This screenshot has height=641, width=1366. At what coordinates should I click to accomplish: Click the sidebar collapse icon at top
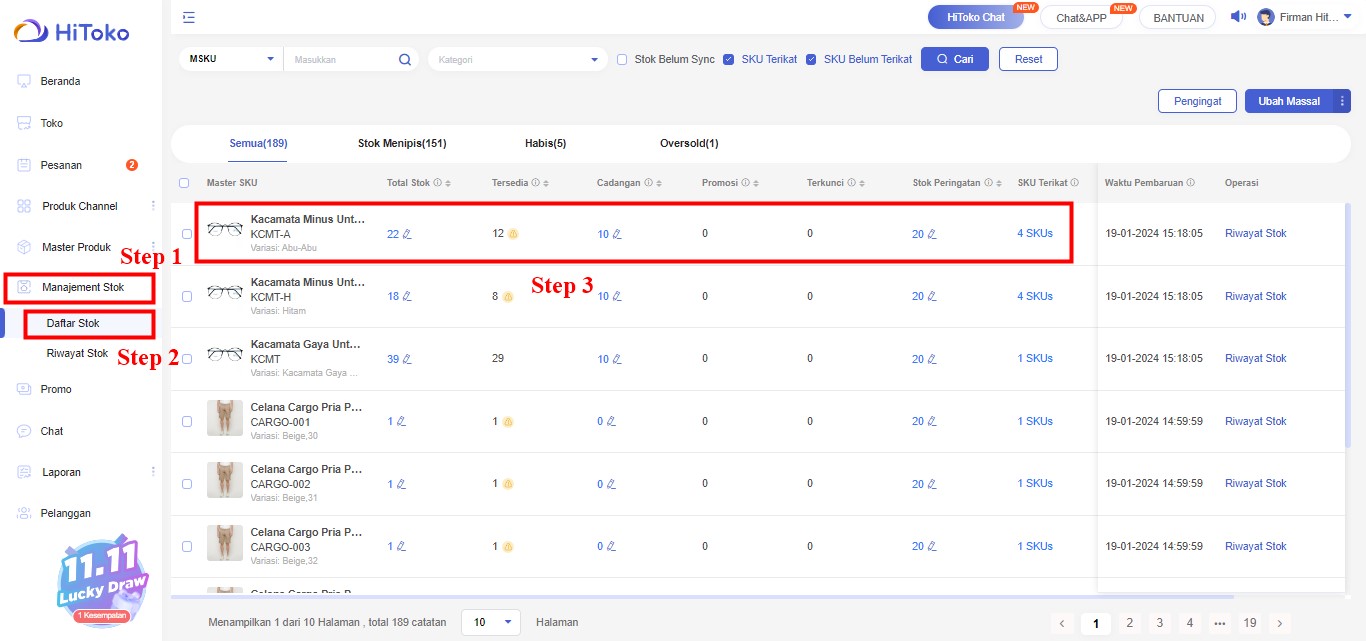click(x=189, y=17)
